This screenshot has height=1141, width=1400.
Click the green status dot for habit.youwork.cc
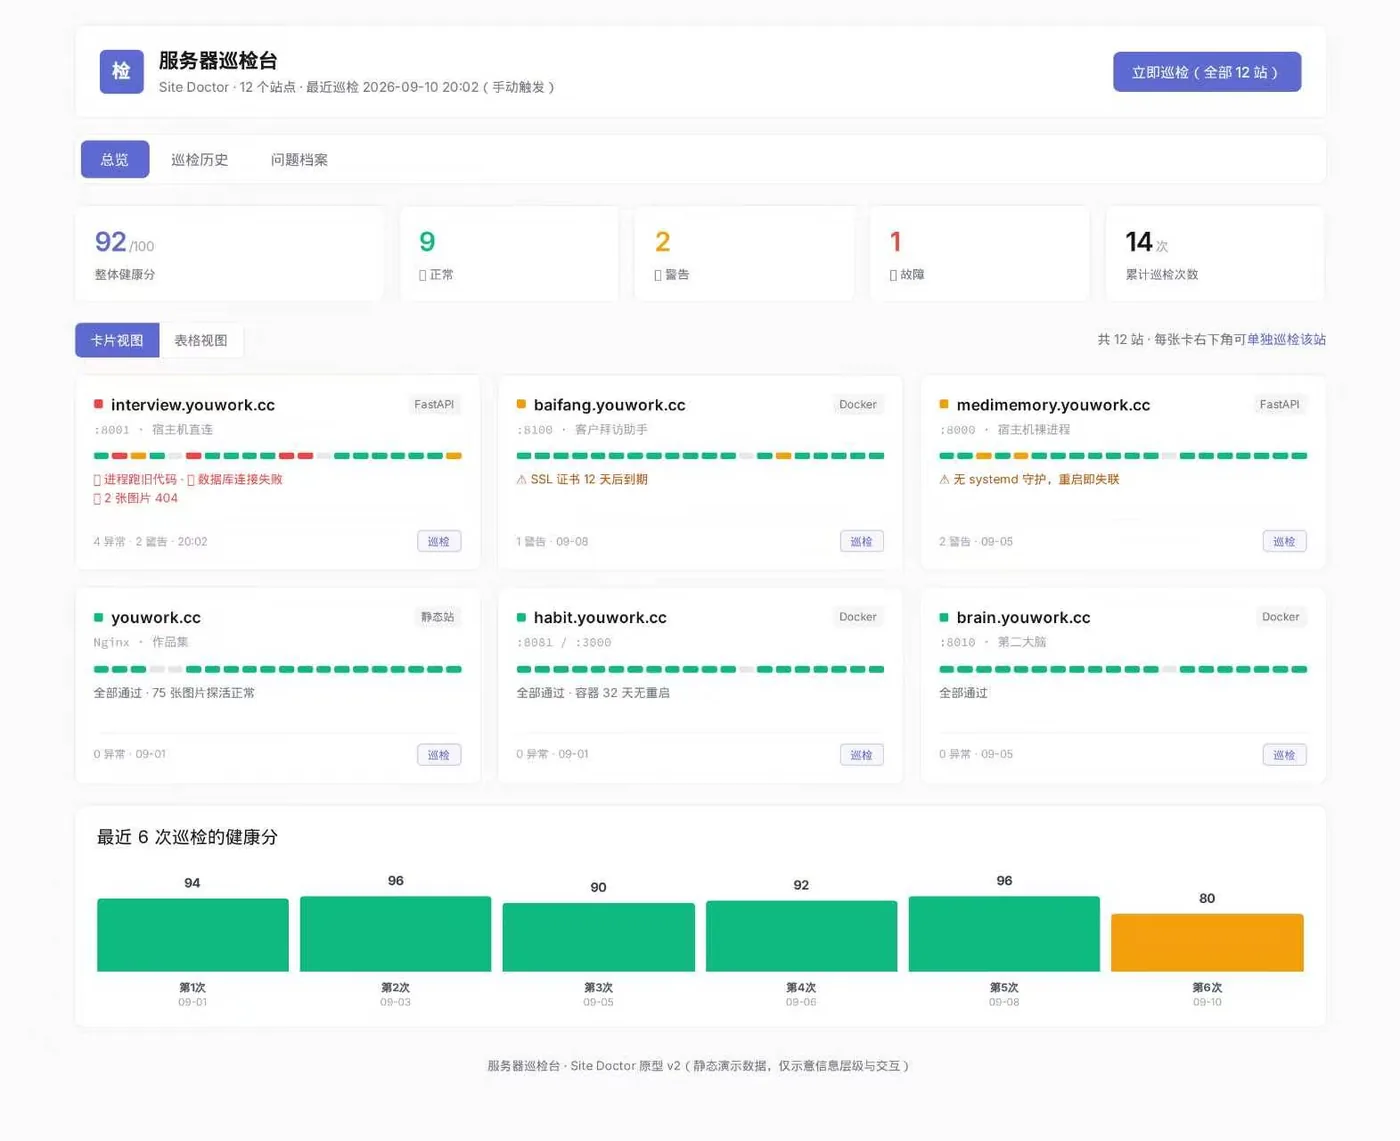521,617
